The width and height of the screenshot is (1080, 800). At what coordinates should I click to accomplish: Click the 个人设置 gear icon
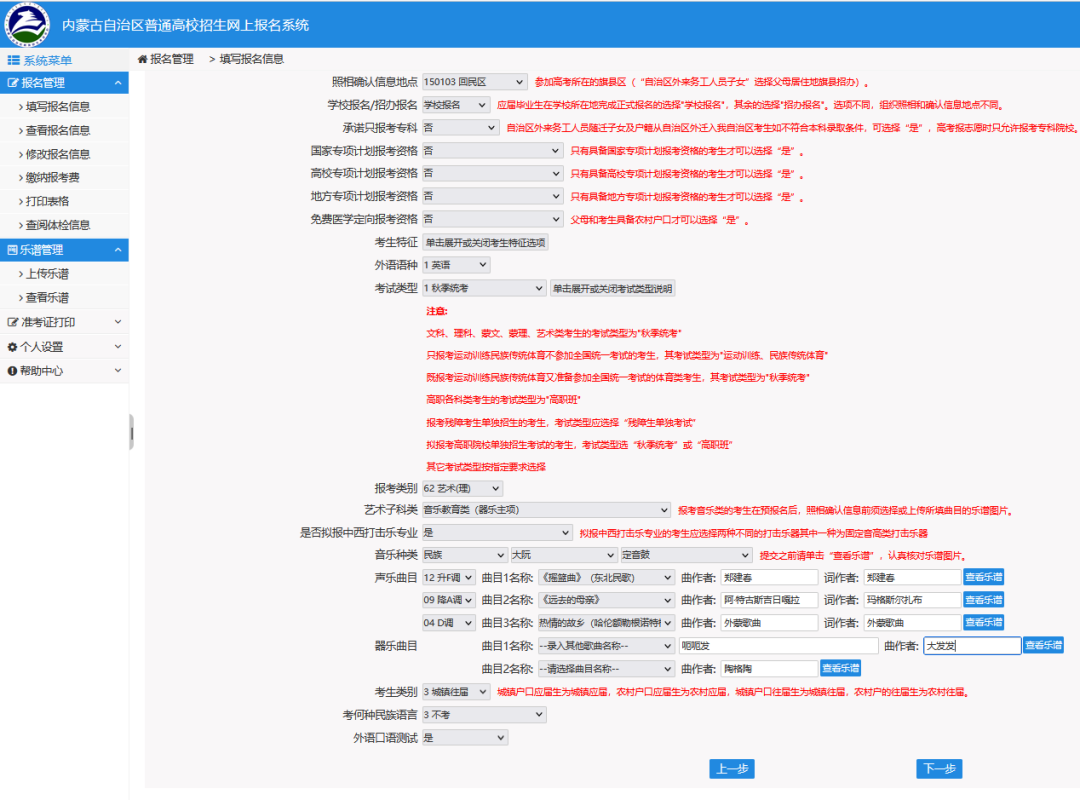(x=13, y=347)
